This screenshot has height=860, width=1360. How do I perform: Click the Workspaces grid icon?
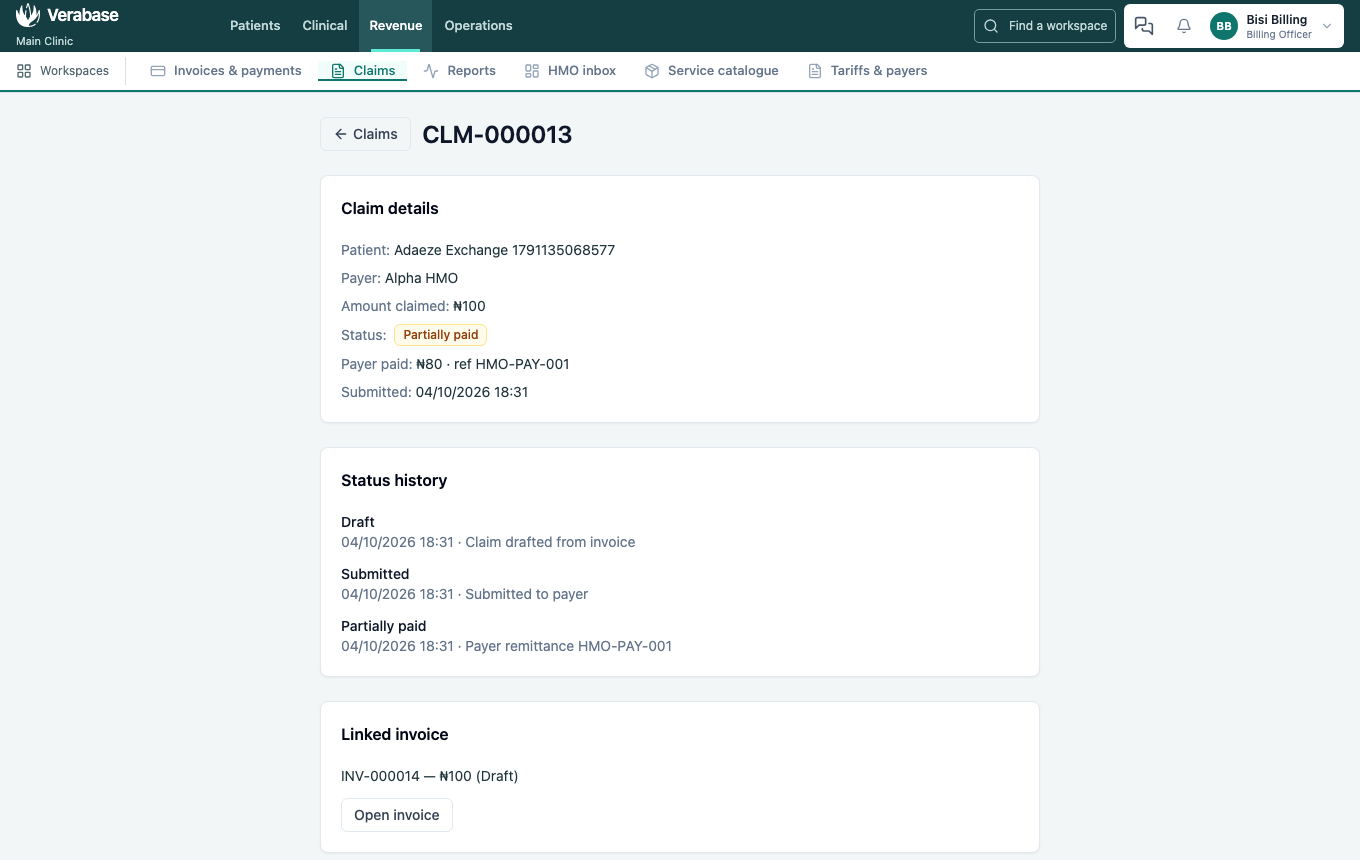[24, 71]
